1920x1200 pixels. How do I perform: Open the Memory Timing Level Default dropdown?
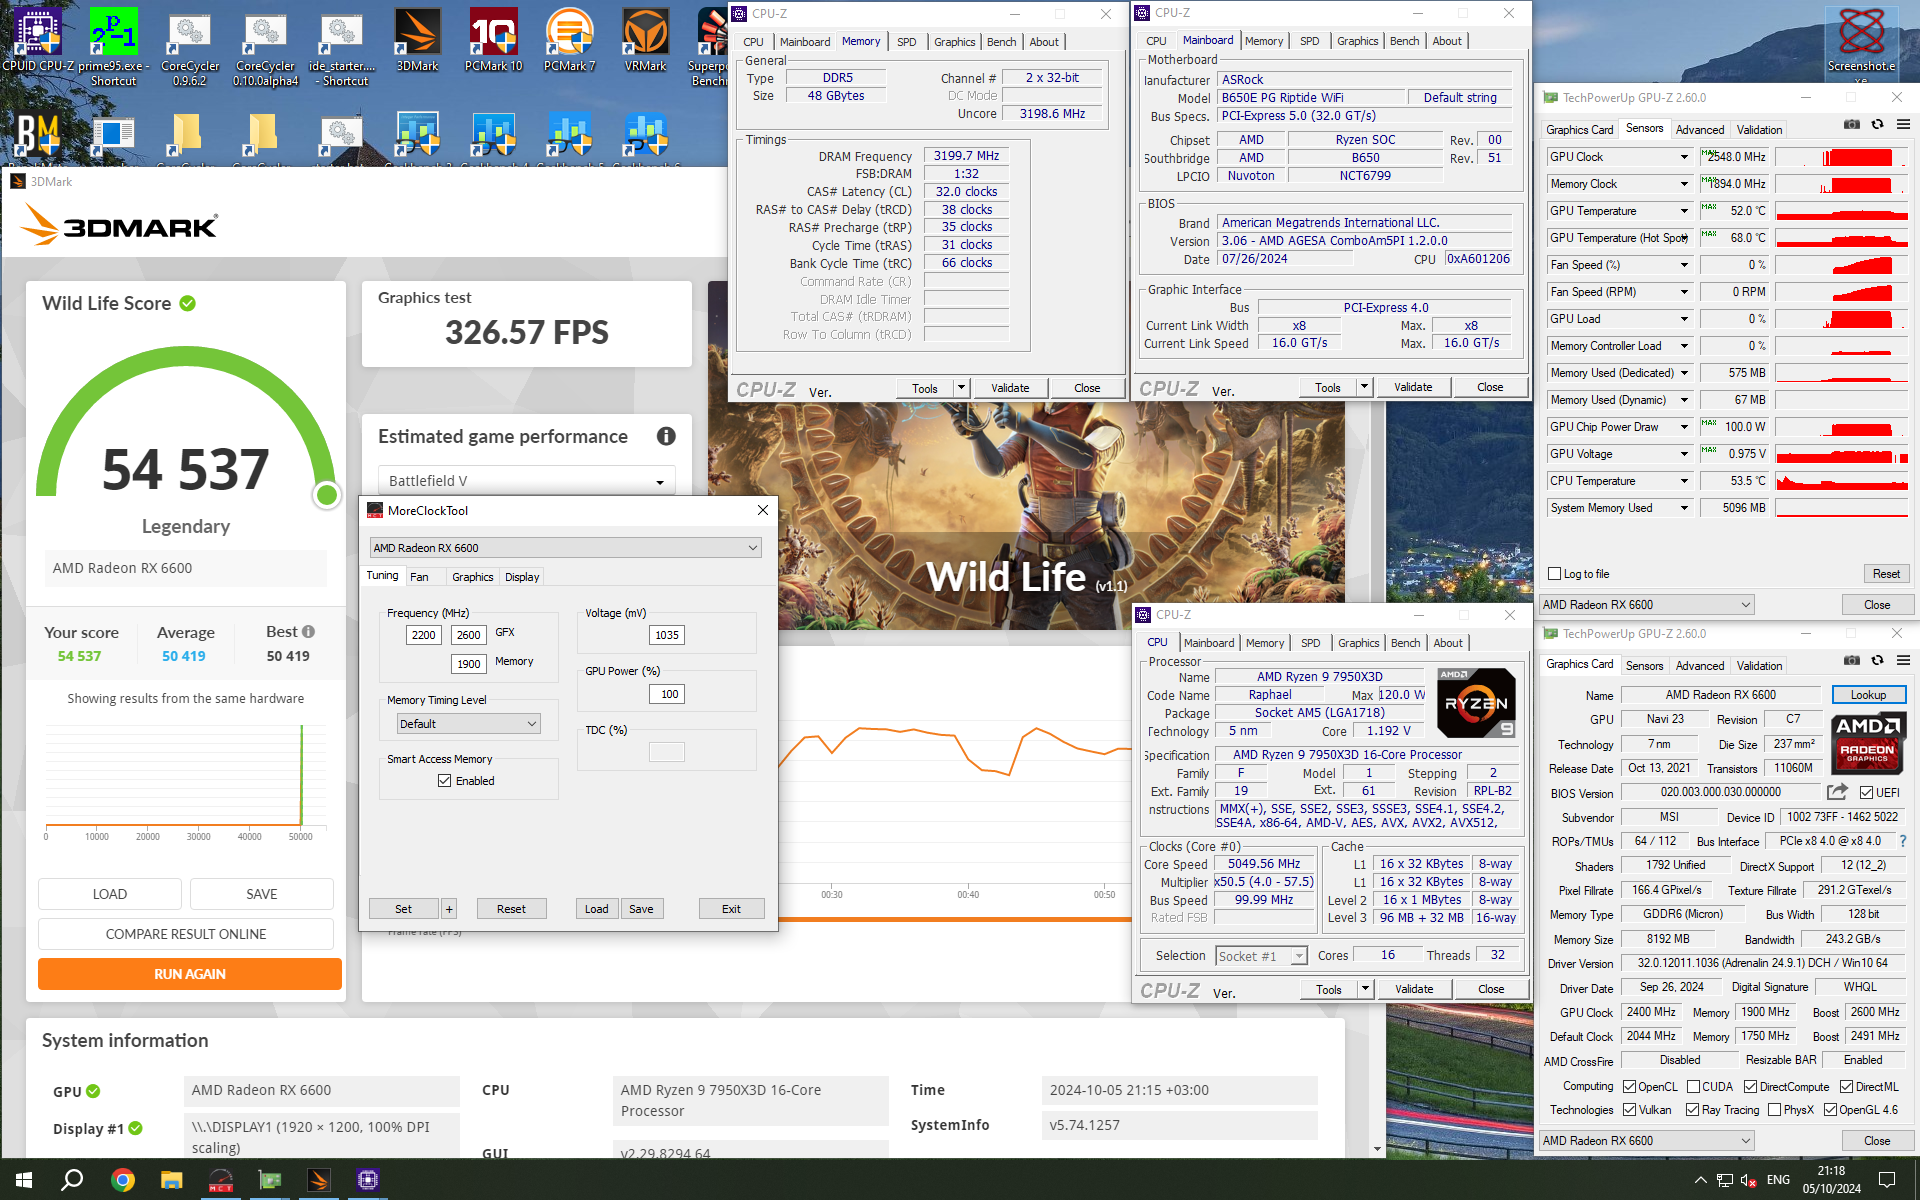click(469, 724)
